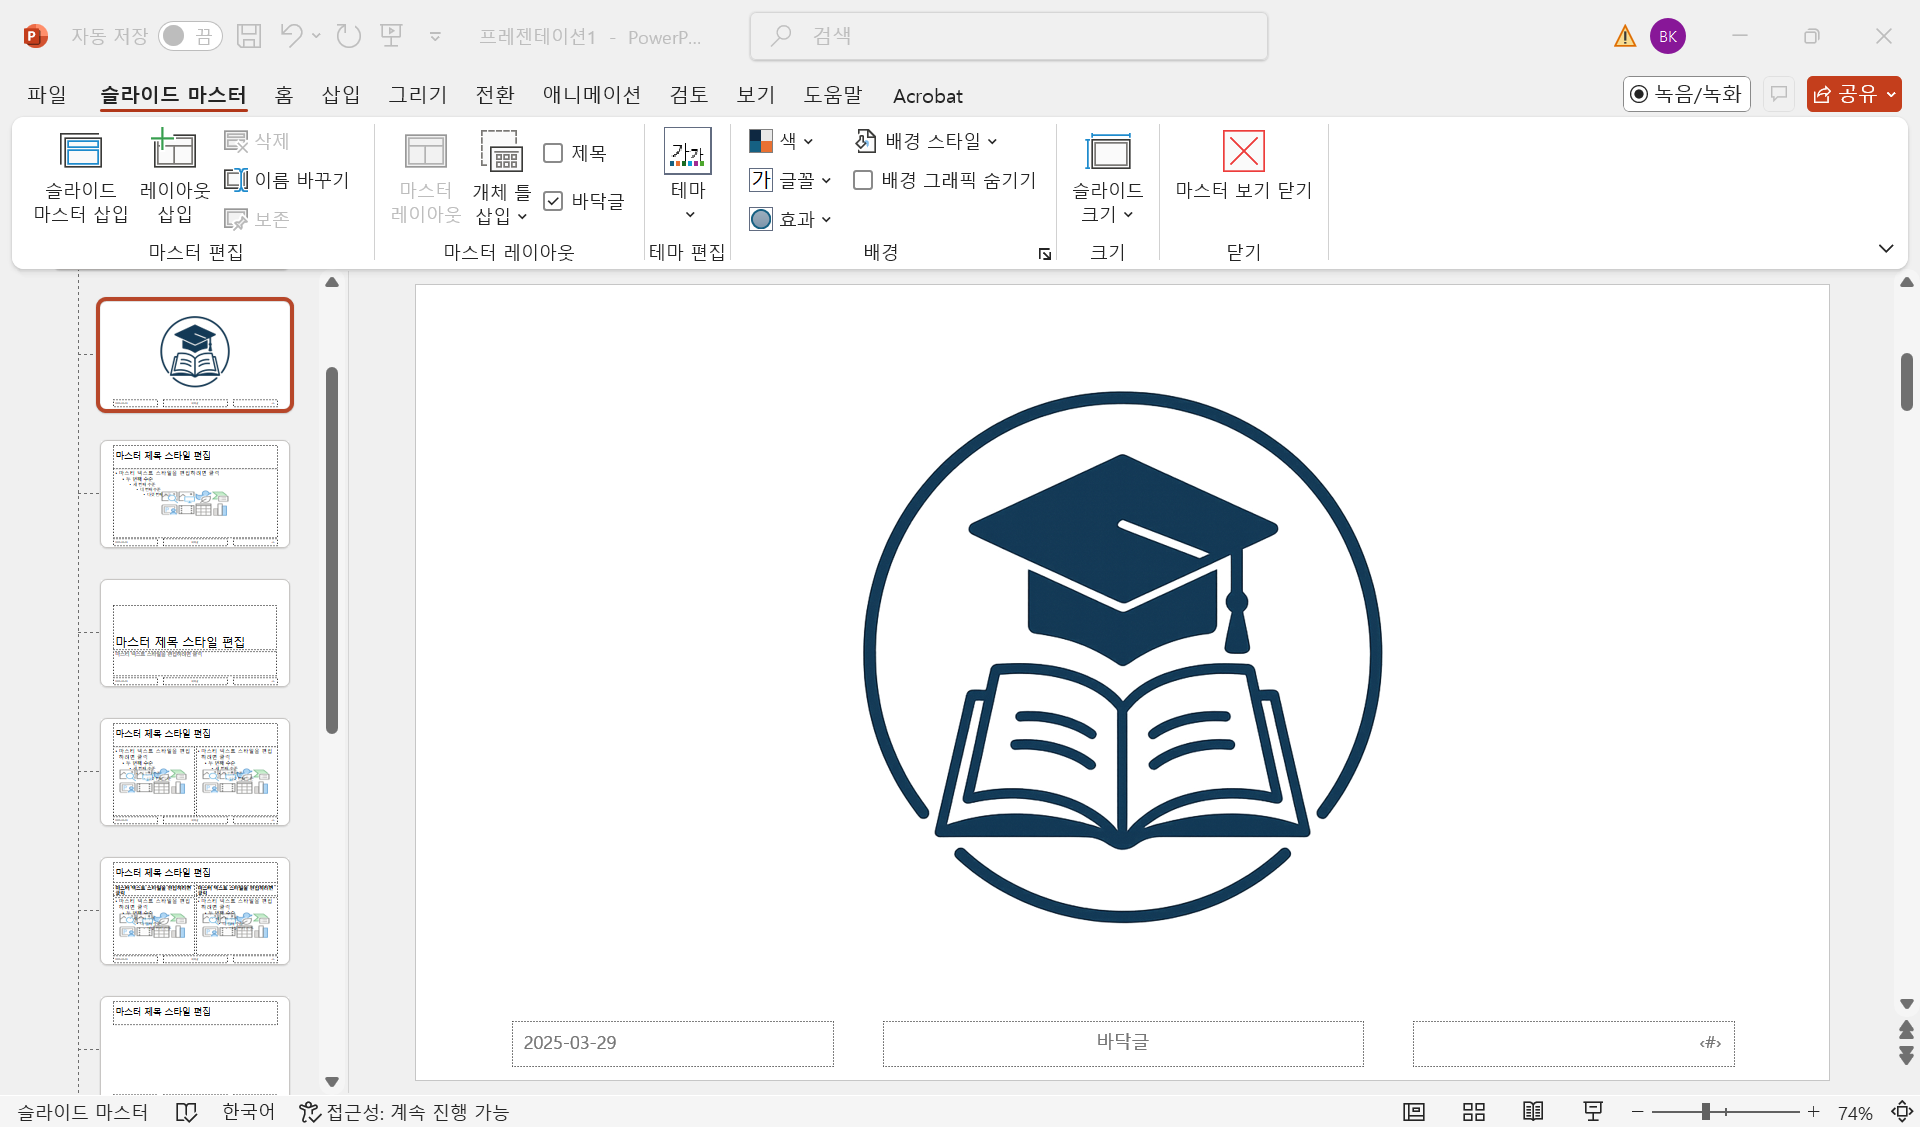Viewport: 1920px width, 1127px height.
Task: Click the Insert Slide Master icon
Action: coord(81,152)
